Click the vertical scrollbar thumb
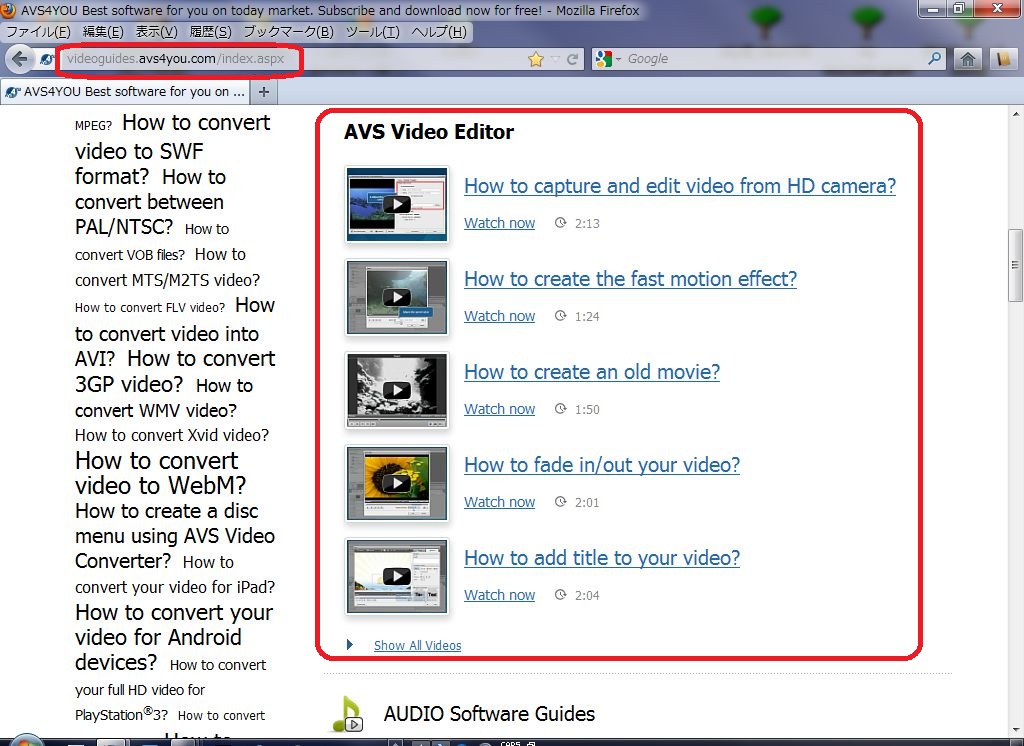 coord(1016,265)
